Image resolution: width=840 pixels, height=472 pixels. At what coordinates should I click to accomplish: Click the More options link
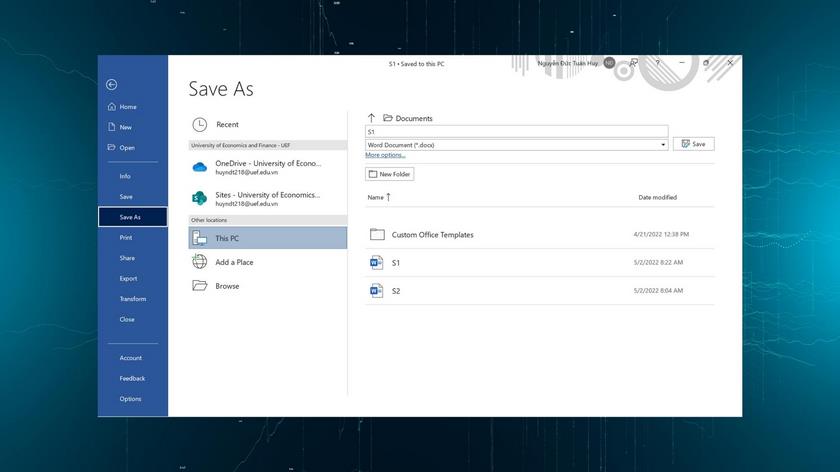385,156
